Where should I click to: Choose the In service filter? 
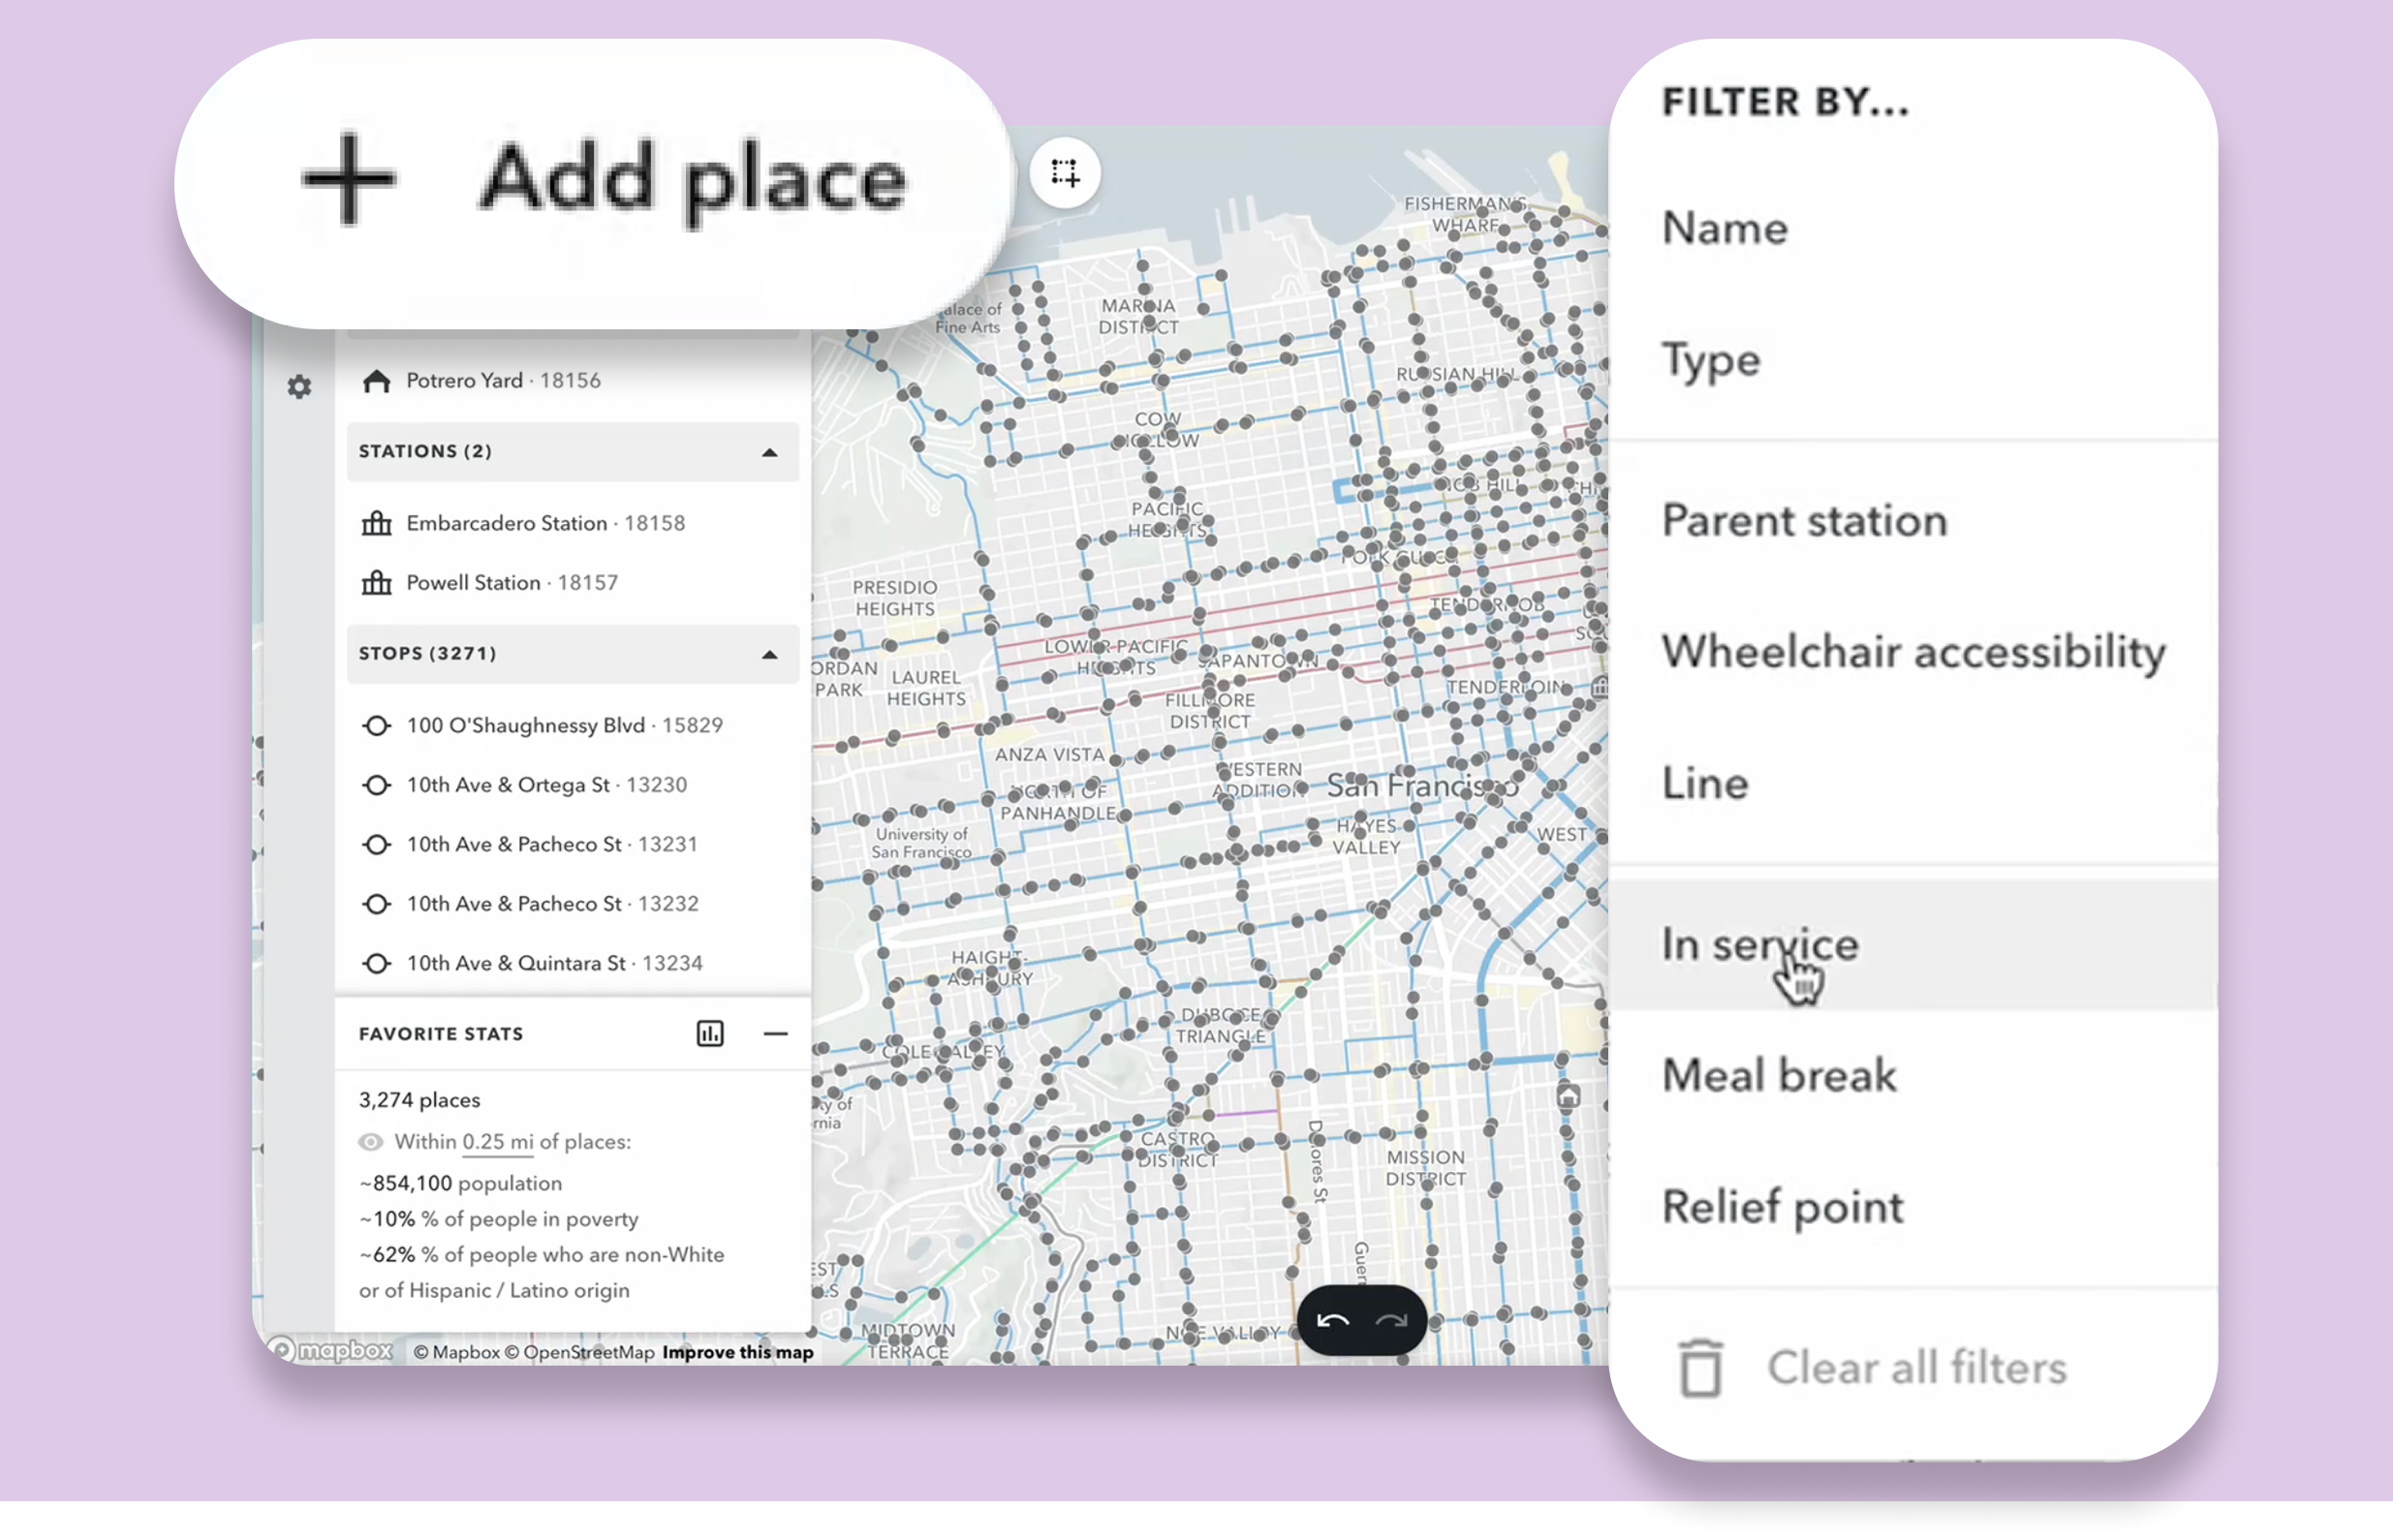1913,944
